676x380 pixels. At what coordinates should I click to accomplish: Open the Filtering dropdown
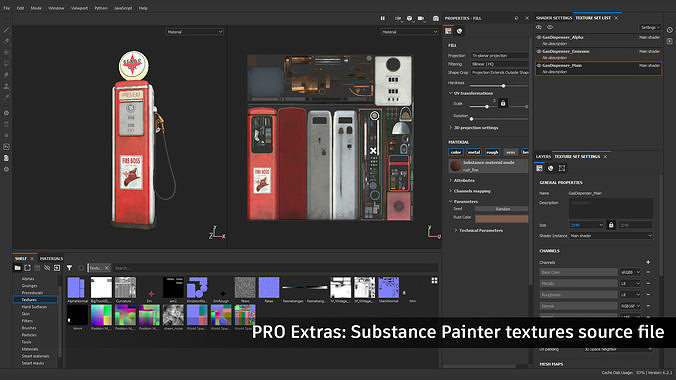pyautogui.click(x=500, y=64)
